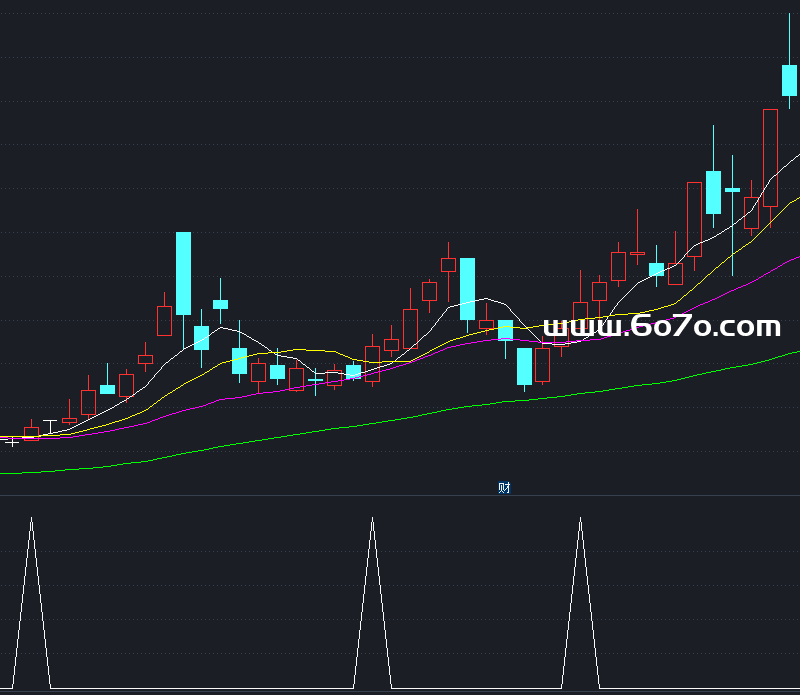Select the first signal spike in indicator panel
Screen dimensions: 800x695
[32, 603]
